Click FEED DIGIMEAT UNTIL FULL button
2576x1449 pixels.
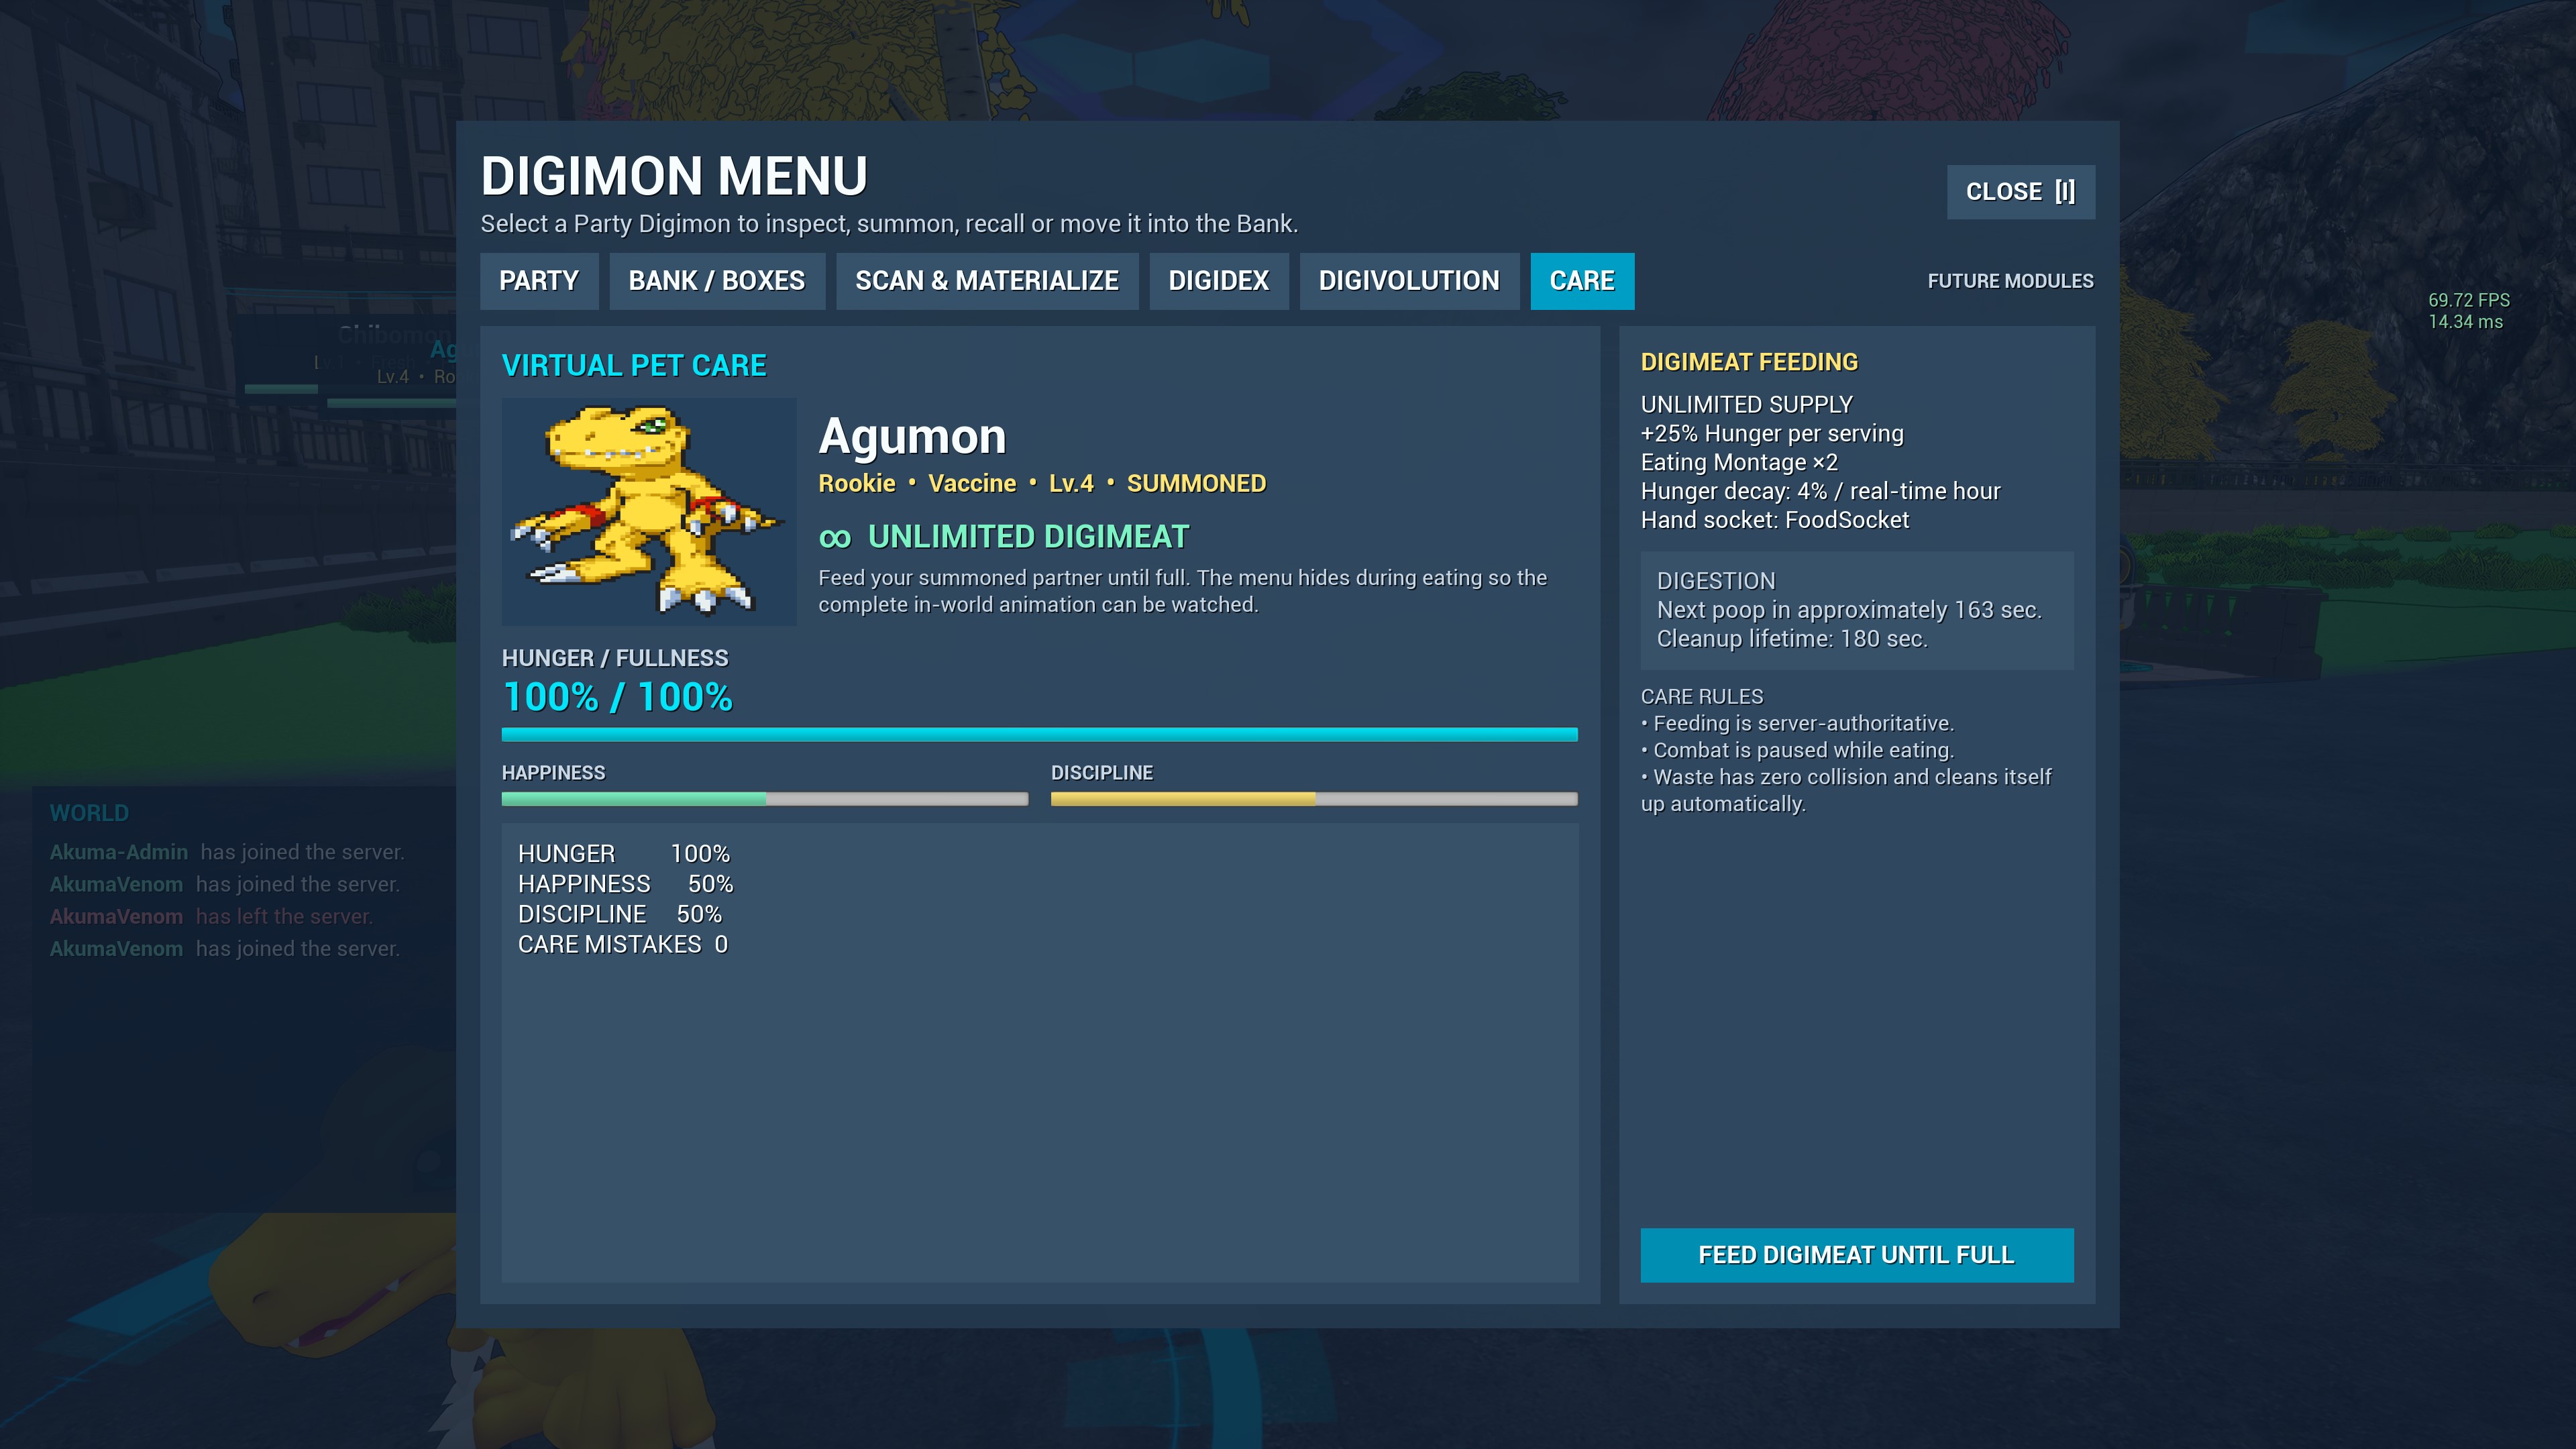point(1856,1255)
